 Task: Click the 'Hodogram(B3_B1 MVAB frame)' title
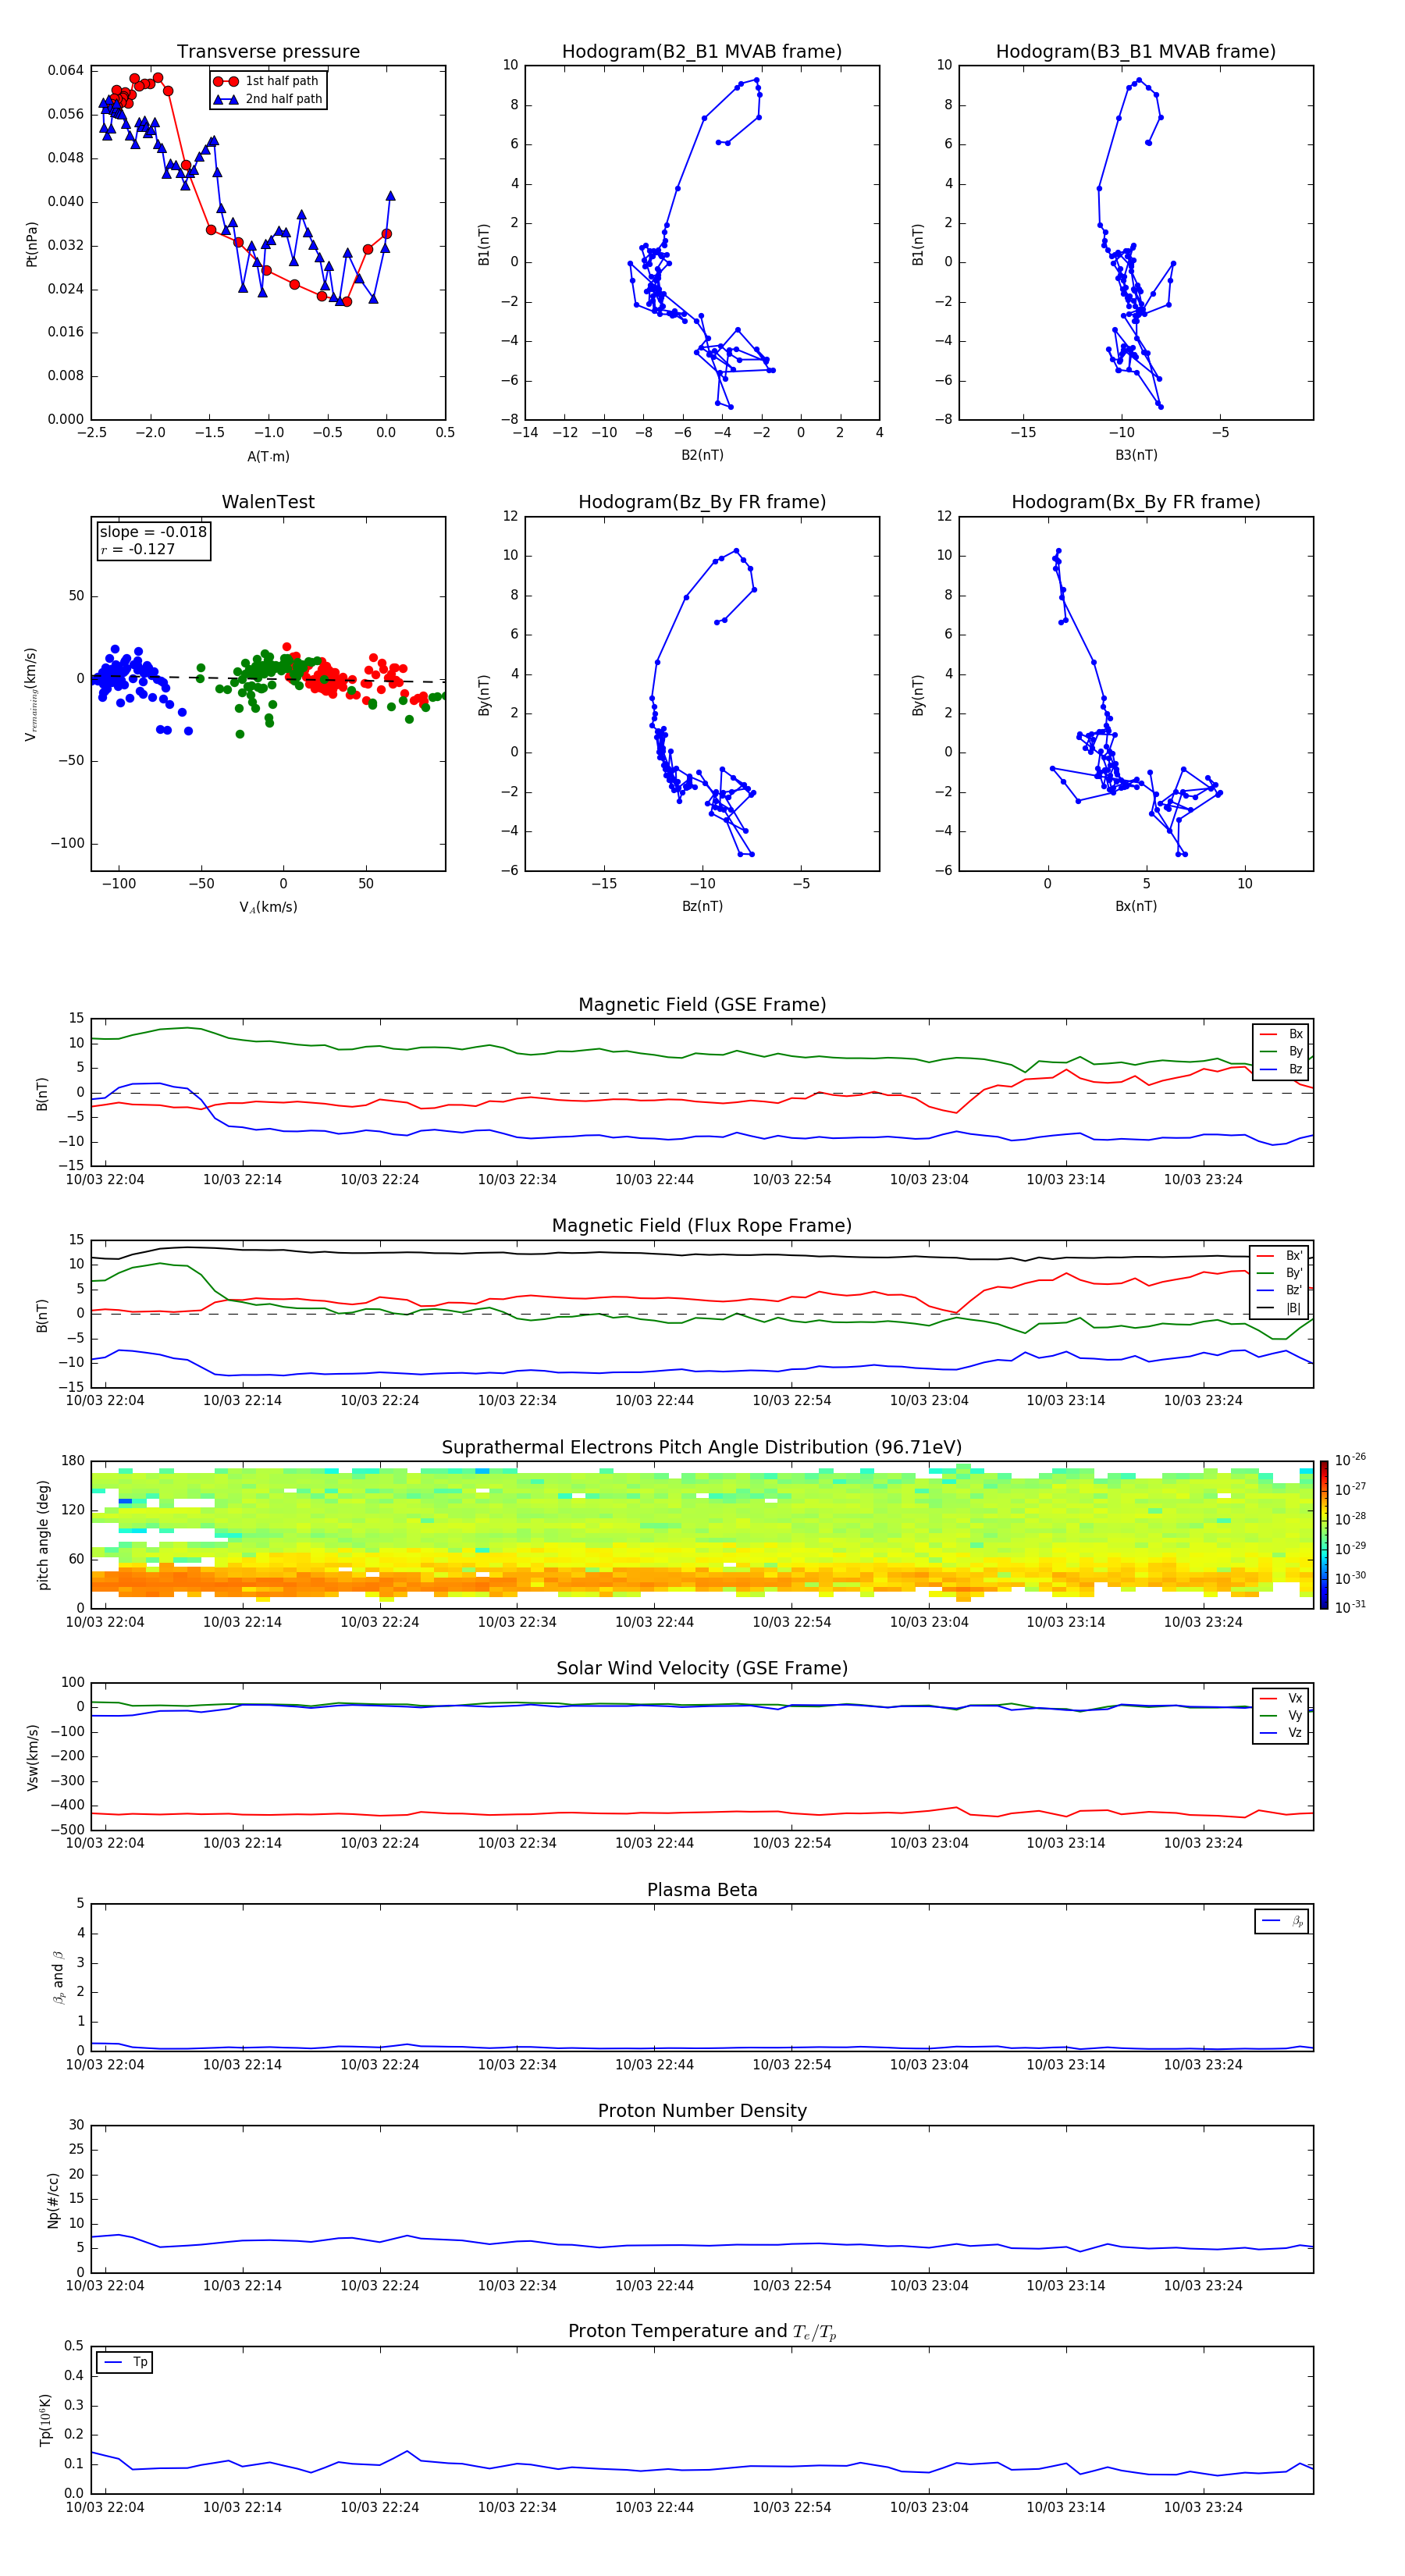(1136, 52)
